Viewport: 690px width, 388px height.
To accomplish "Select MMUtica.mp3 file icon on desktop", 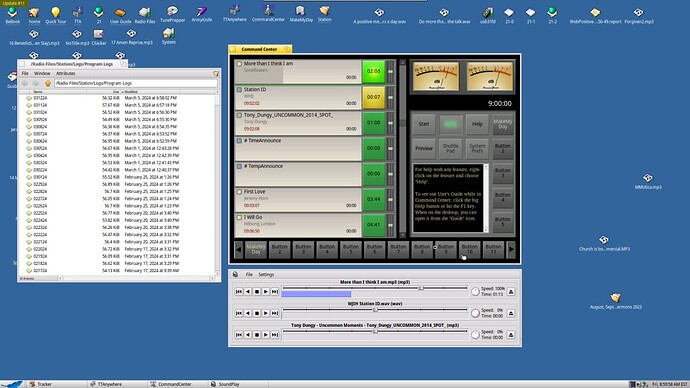I will click(x=648, y=181).
